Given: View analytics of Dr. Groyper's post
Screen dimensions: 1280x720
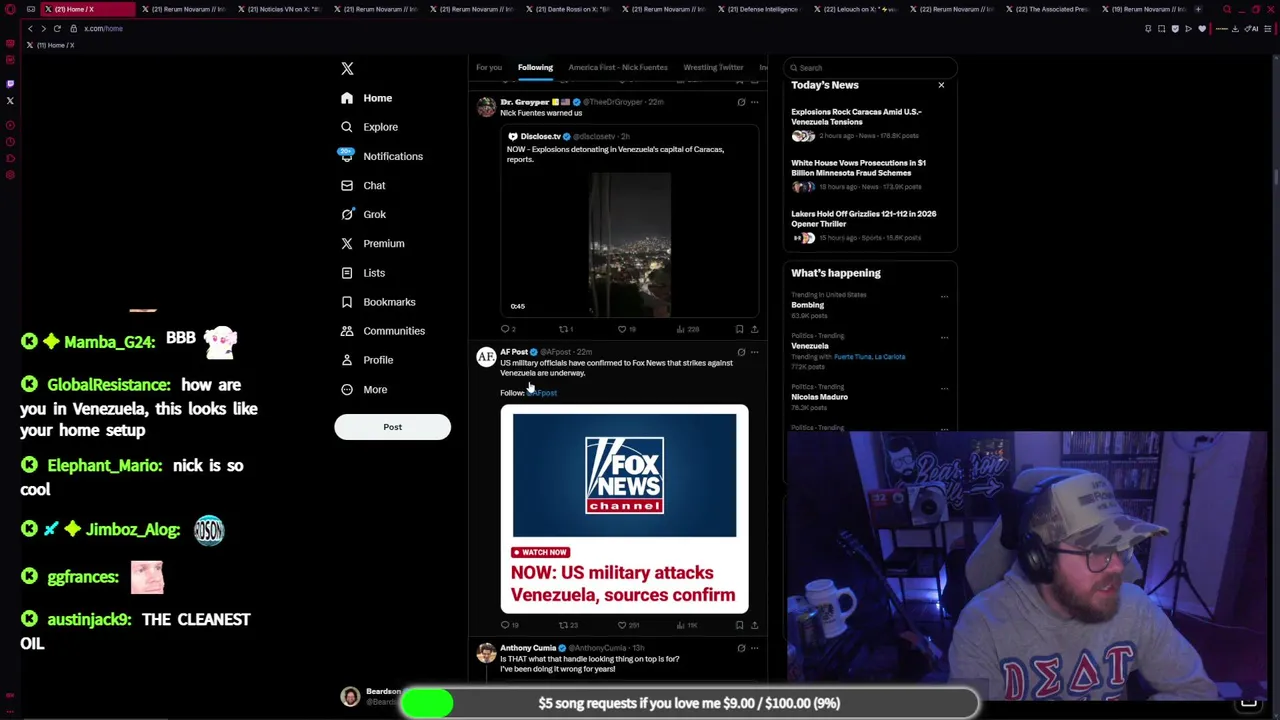Looking at the screenshot, I should click(x=687, y=329).
